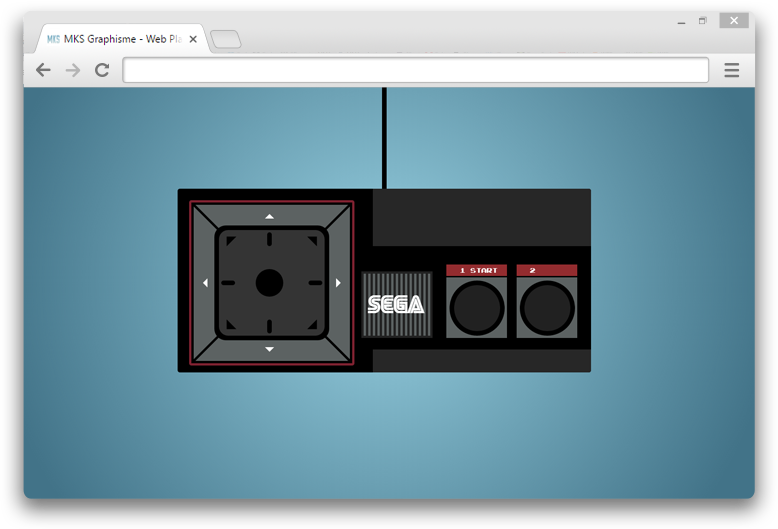Close the MKS Graphisme tab
The height and width of the screenshot is (529, 778).
point(193,39)
